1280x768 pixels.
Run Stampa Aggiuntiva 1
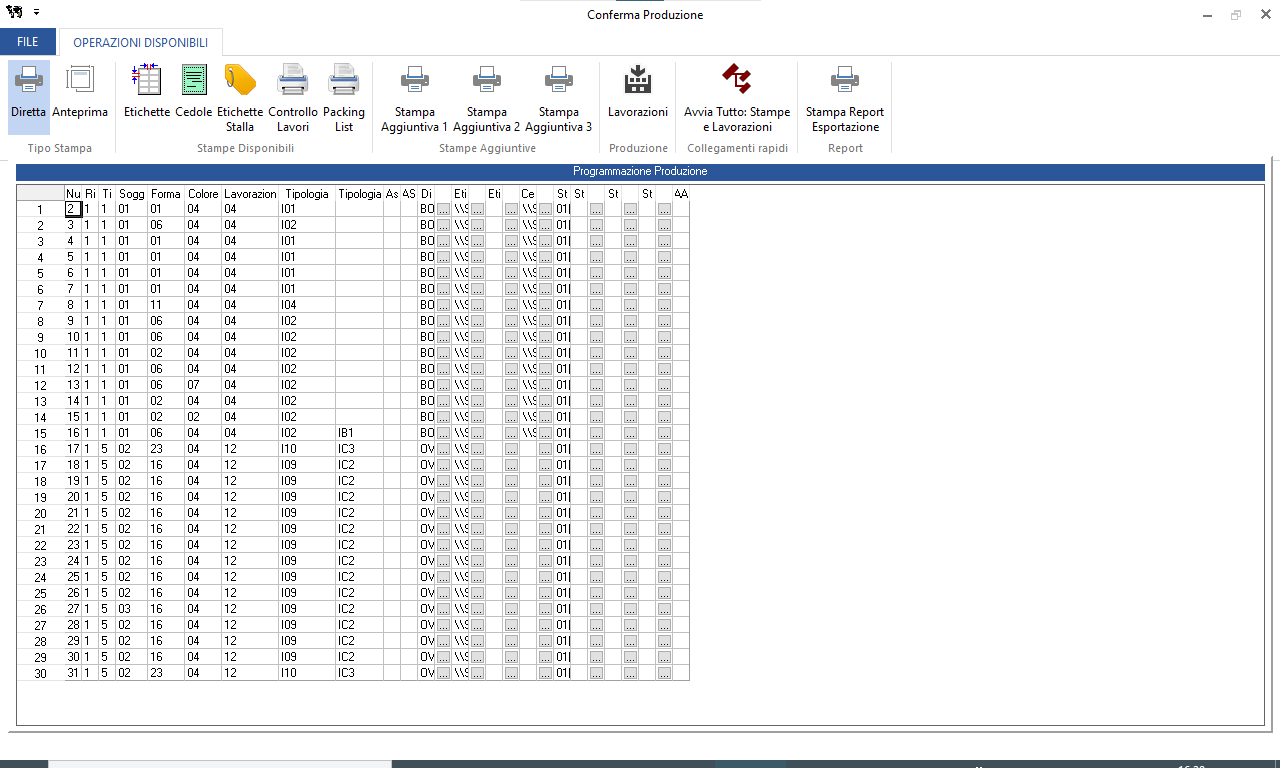pyautogui.click(x=415, y=97)
